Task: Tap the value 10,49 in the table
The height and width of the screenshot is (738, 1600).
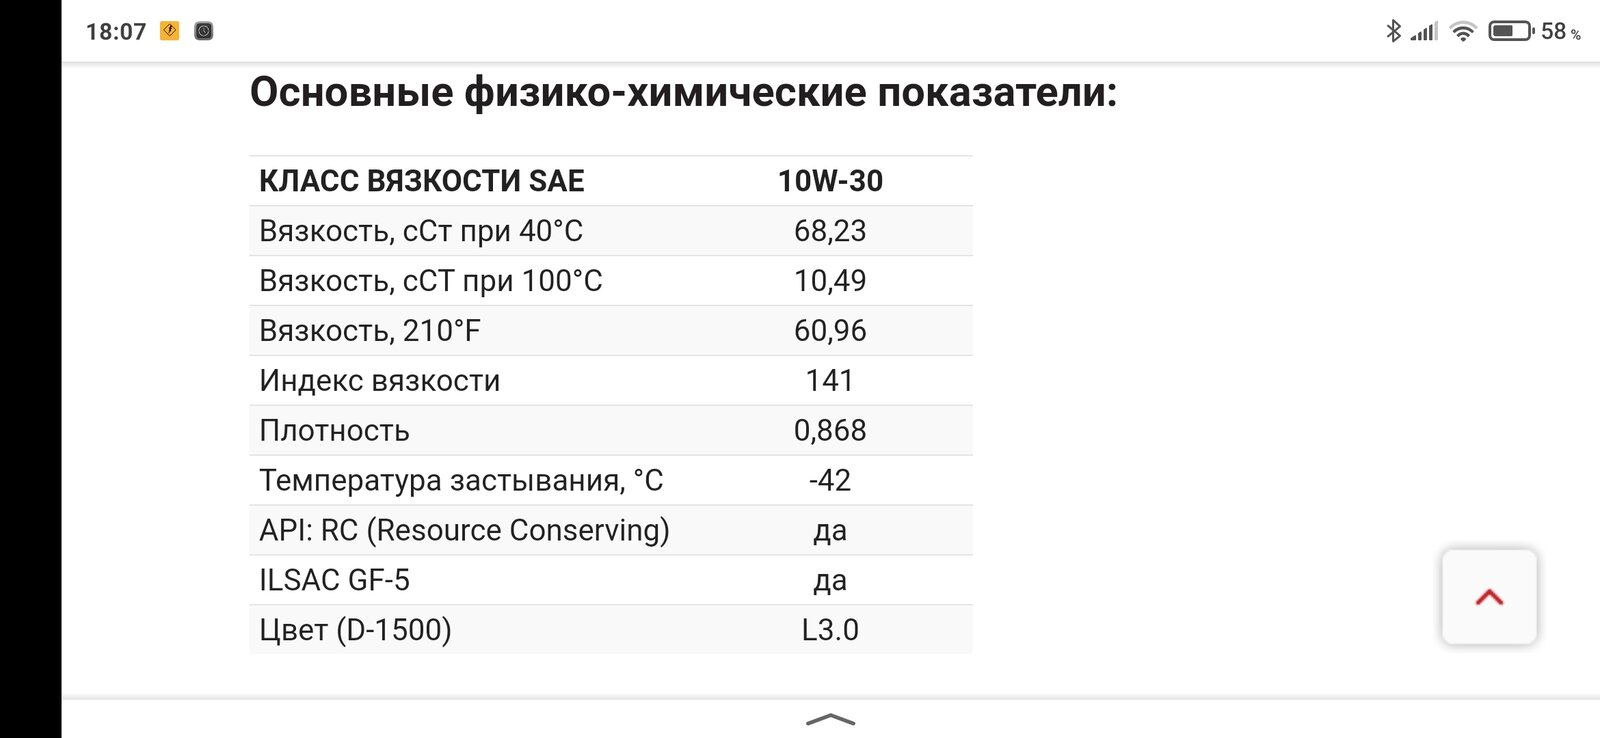Action: (830, 281)
